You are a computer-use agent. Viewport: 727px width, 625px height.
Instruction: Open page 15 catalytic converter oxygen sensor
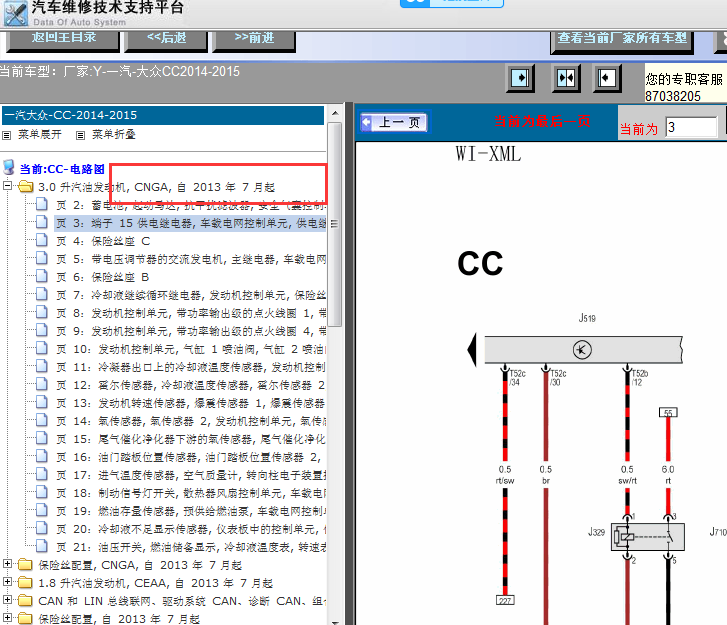[x=191, y=439]
